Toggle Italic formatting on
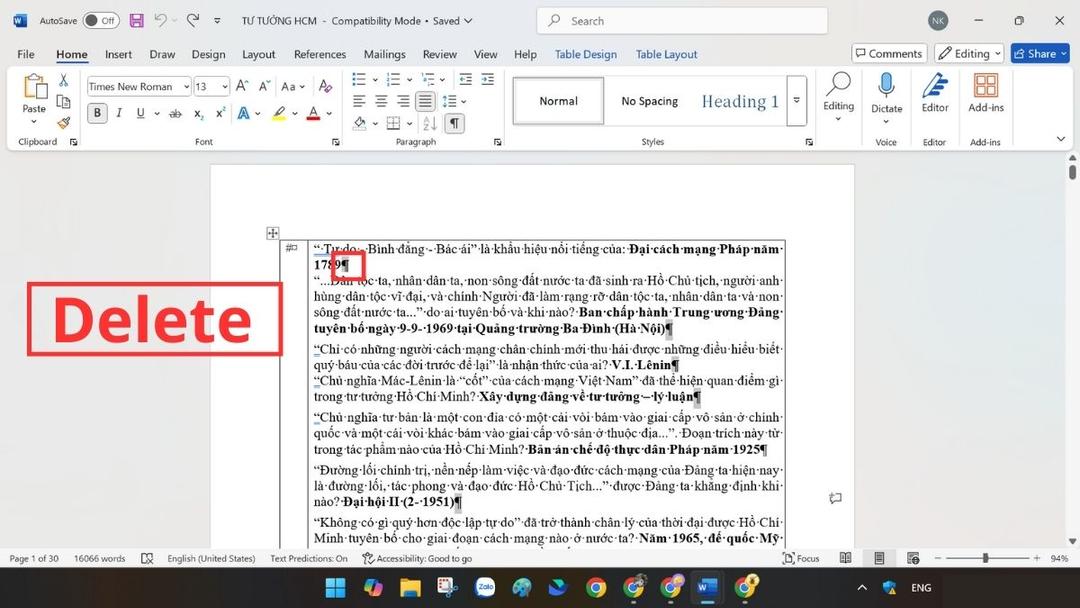Screen dimensions: 1080x608 (118, 113)
